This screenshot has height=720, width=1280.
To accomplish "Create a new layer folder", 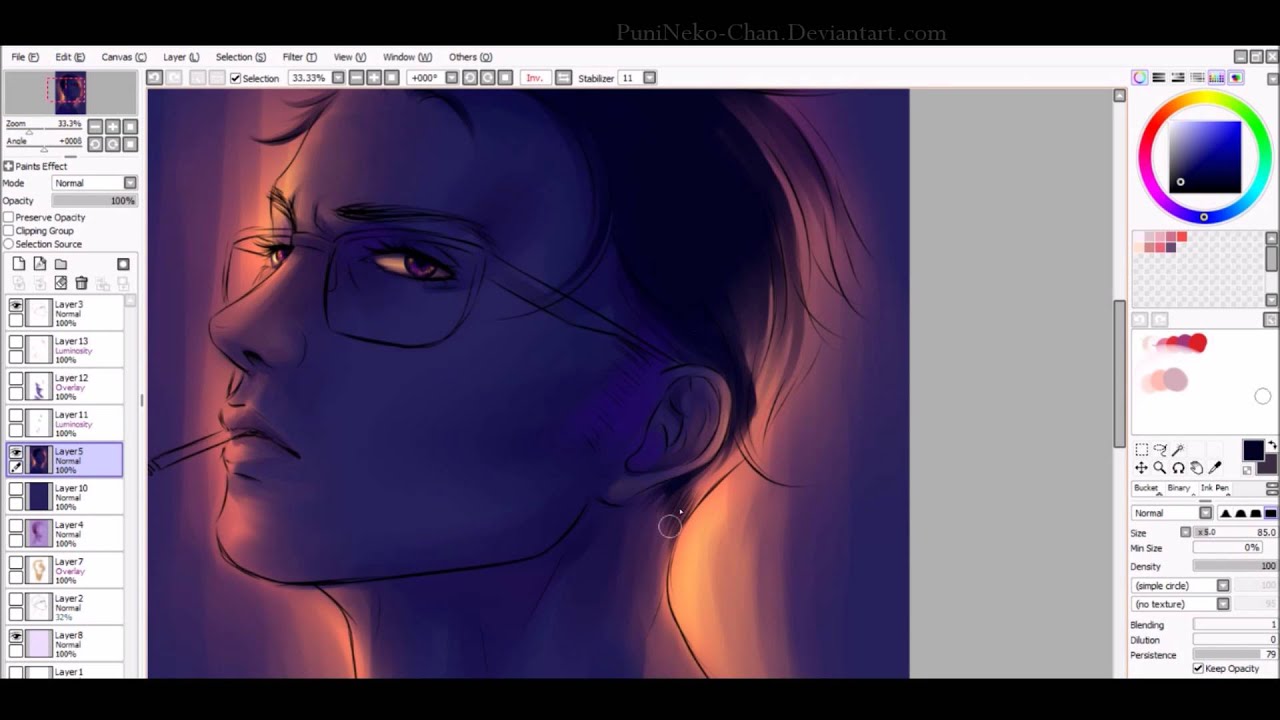I will point(61,264).
